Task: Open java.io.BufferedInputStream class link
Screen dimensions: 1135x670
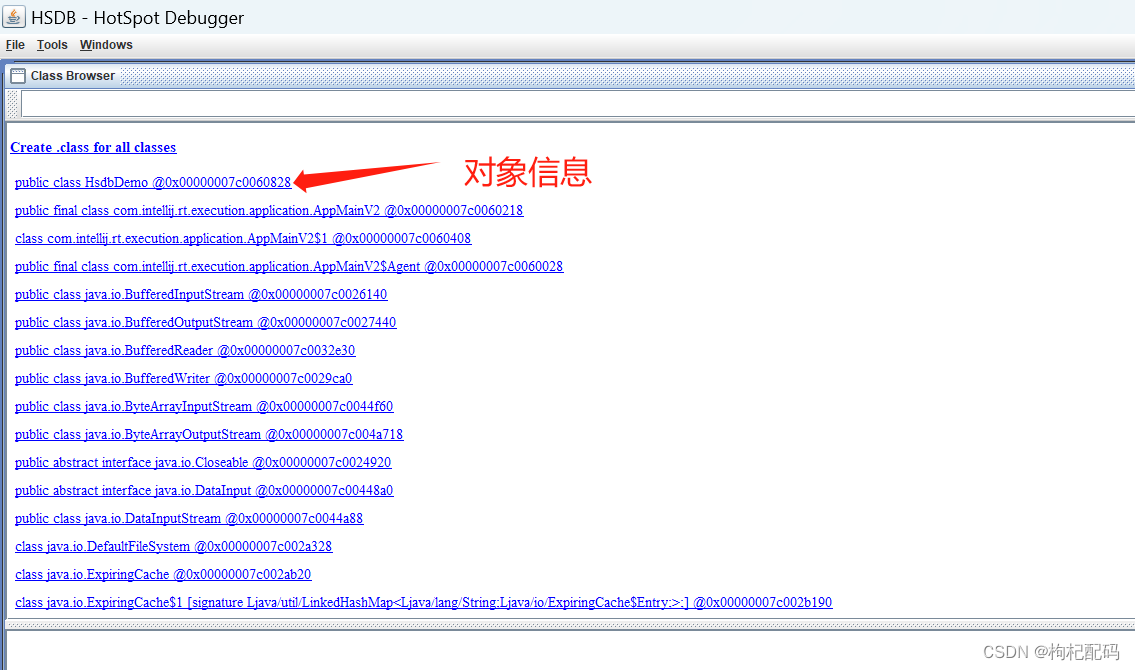Action: (201, 294)
